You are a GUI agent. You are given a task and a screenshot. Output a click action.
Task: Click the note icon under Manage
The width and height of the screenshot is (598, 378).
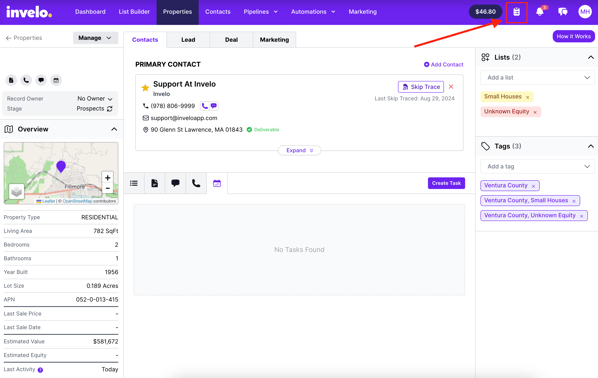11,80
